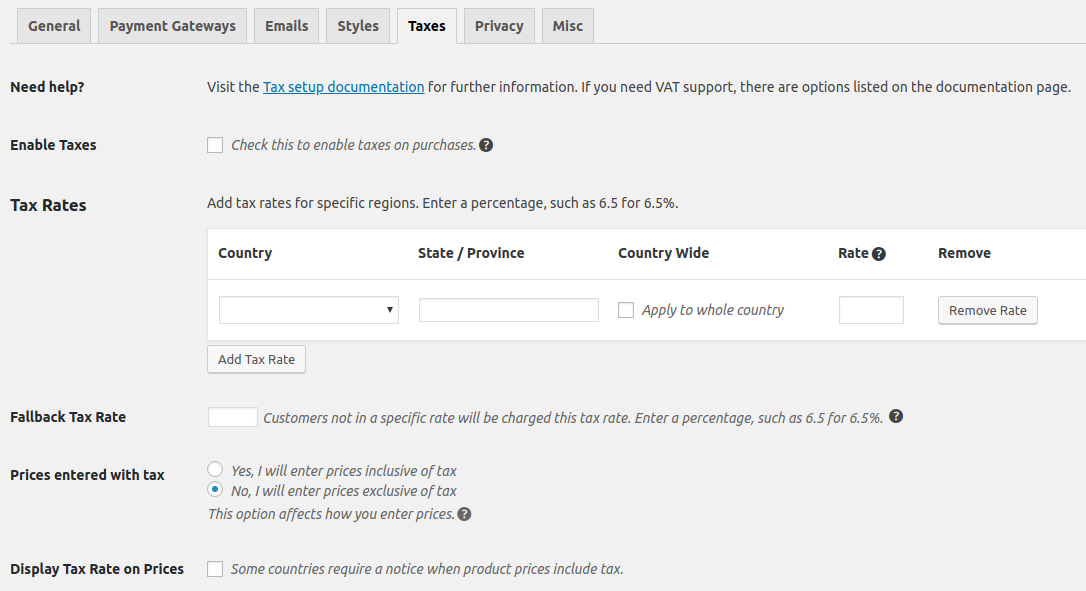Open the Fallback Tax Rate help icon
This screenshot has height=591, width=1086.
896,416
